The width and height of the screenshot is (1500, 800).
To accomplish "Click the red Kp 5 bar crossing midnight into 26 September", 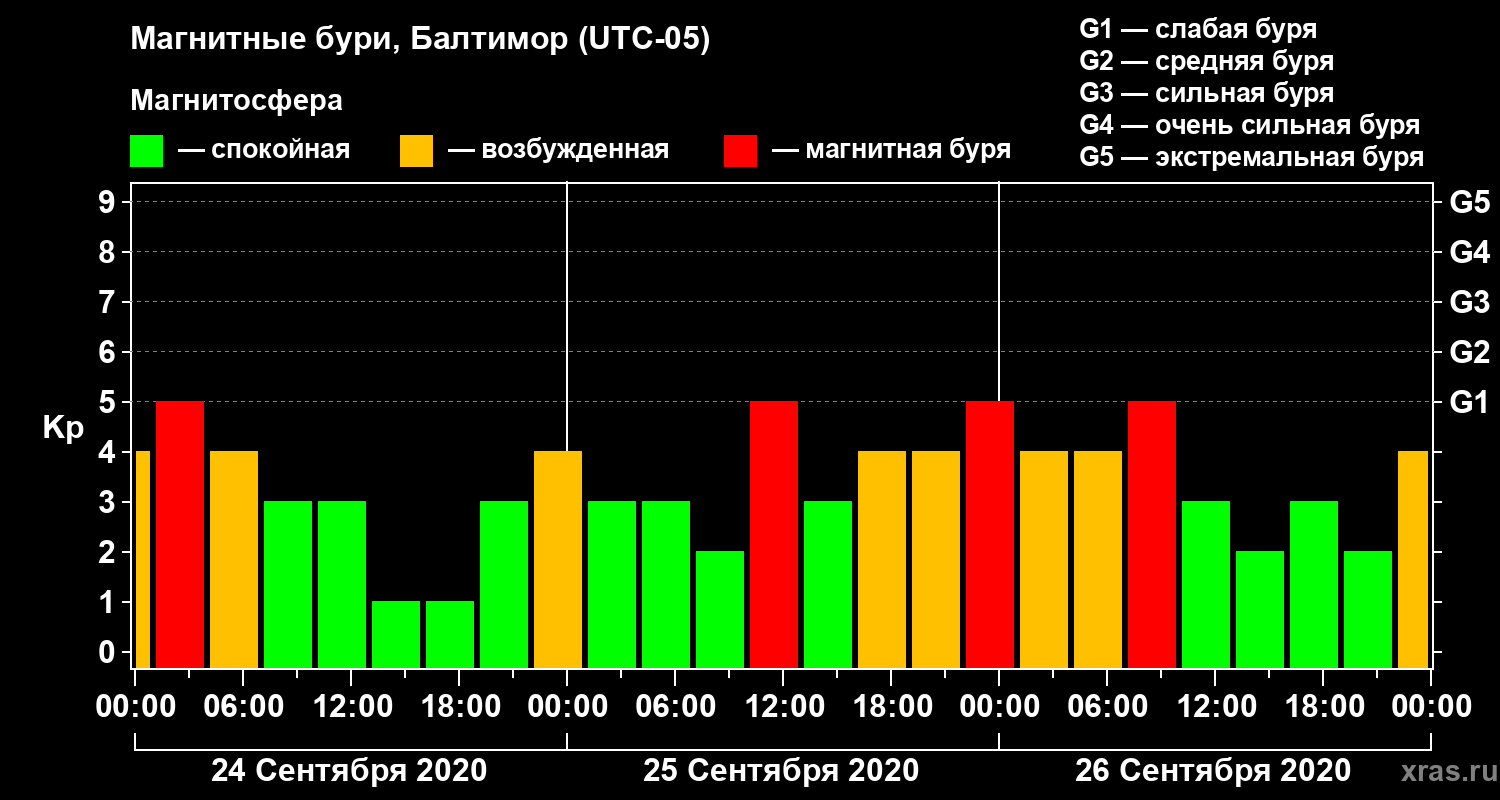I will point(990,534).
